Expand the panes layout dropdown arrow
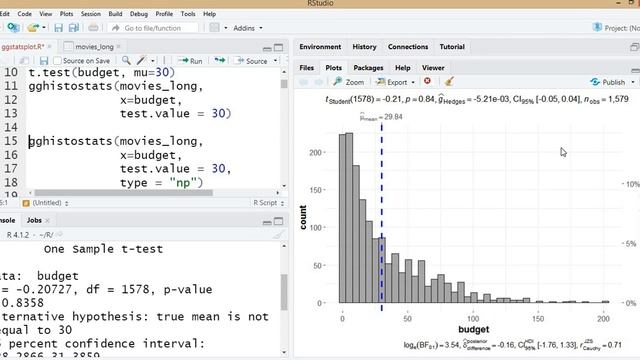Viewport: 640px width, 360px height. [225, 28]
